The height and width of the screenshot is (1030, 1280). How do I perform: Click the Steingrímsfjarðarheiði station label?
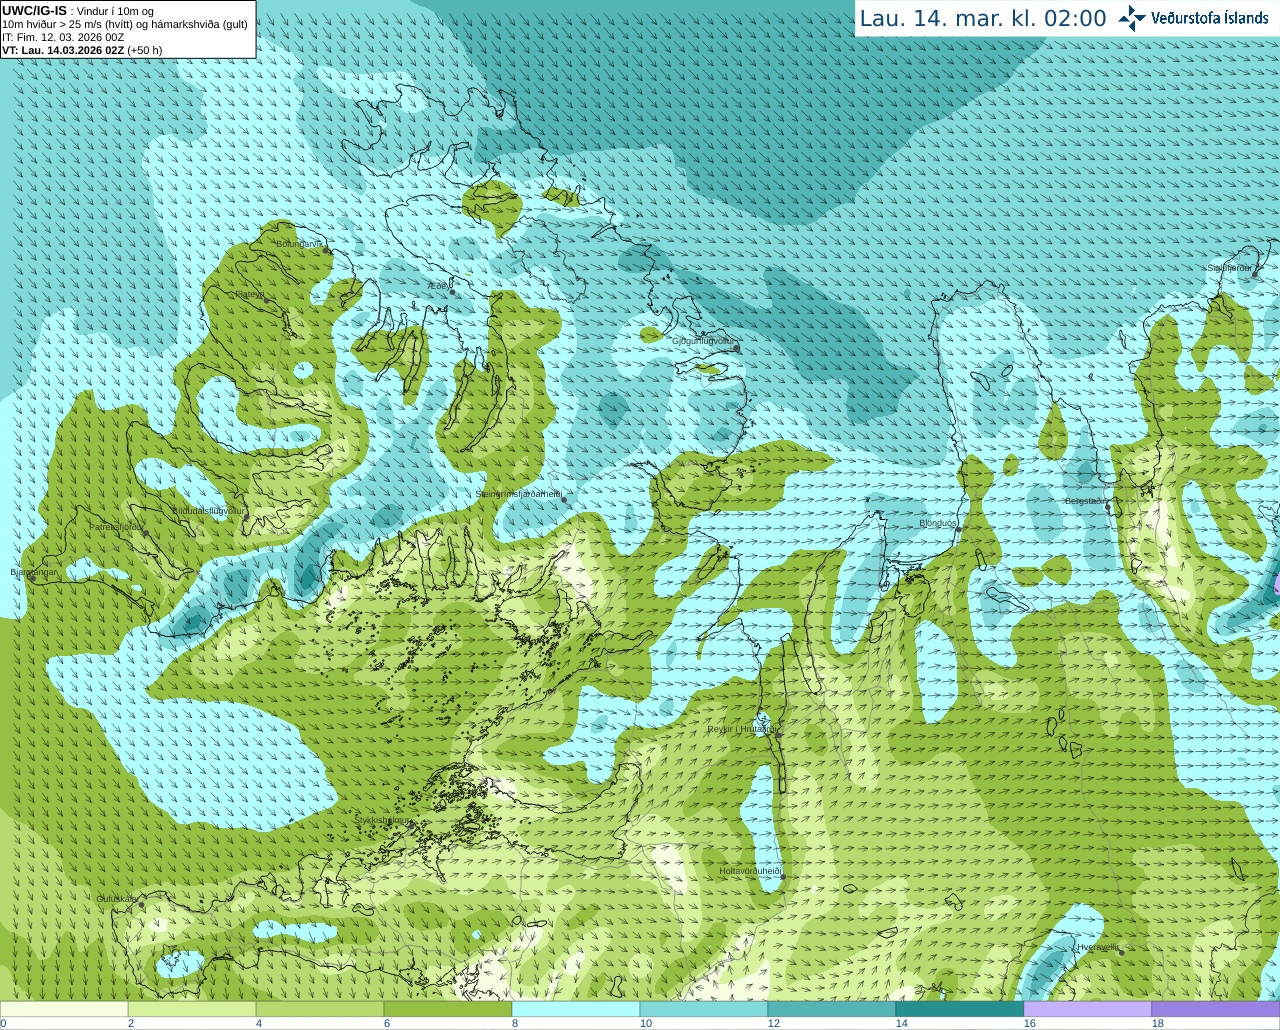518,494
